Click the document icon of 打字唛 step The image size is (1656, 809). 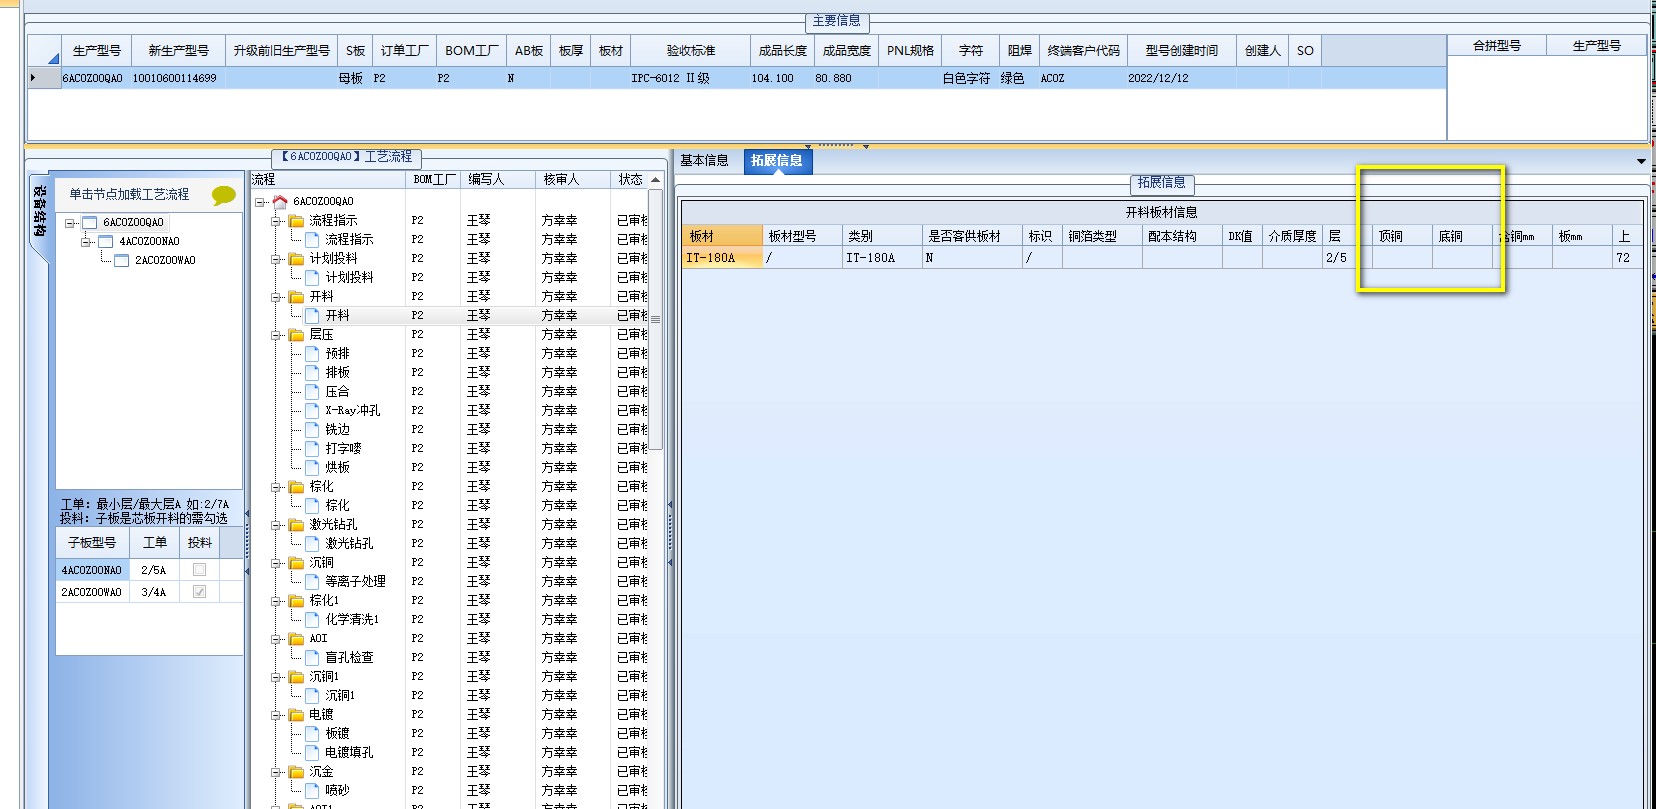312,448
